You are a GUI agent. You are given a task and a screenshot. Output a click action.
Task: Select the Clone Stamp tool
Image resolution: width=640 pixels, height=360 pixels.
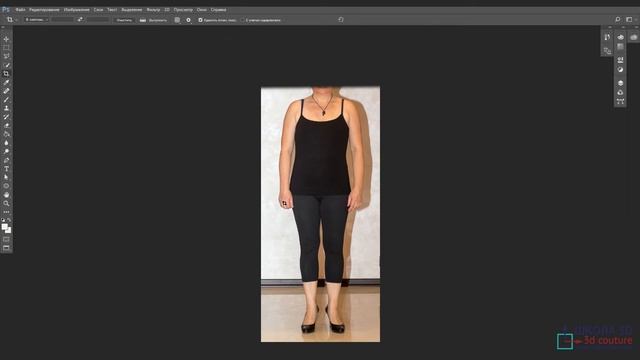[x=6, y=108]
